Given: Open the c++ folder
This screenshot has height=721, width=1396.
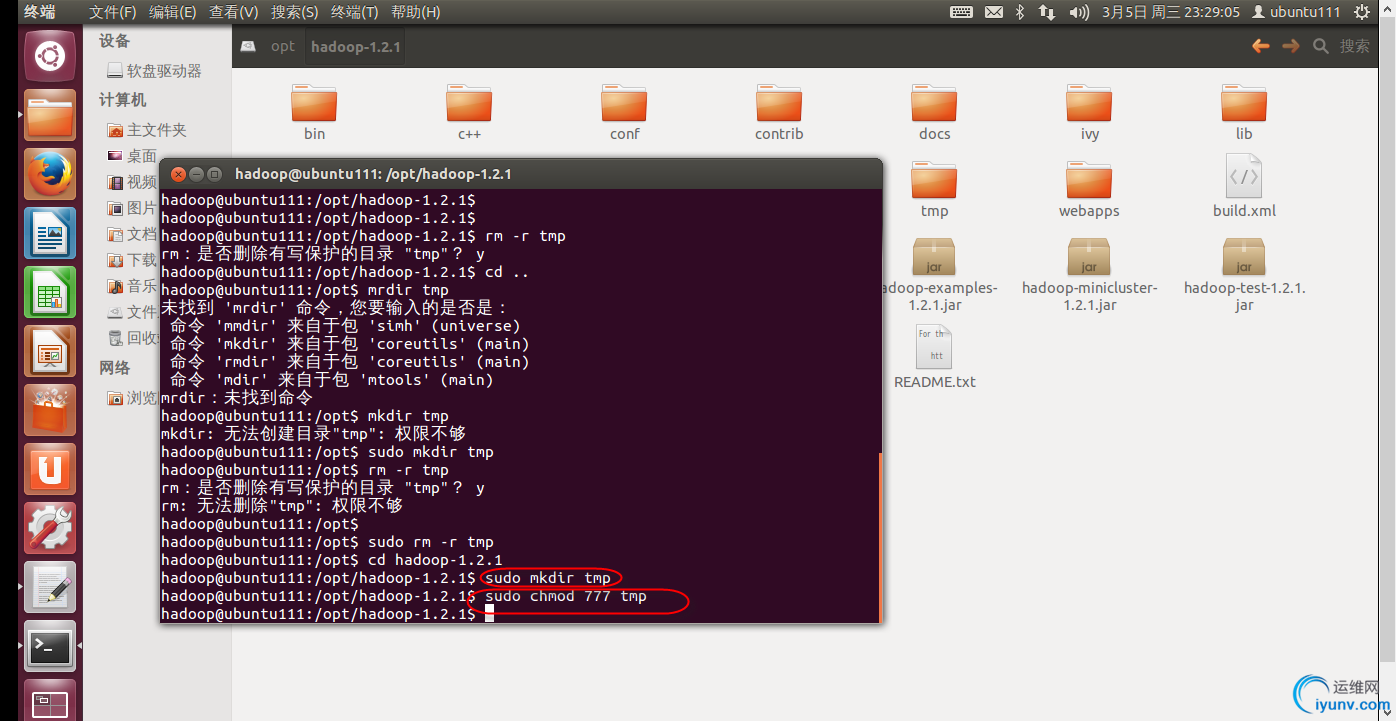Looking at the screenshot, I should pyautogui.click(x=469, y=112).
